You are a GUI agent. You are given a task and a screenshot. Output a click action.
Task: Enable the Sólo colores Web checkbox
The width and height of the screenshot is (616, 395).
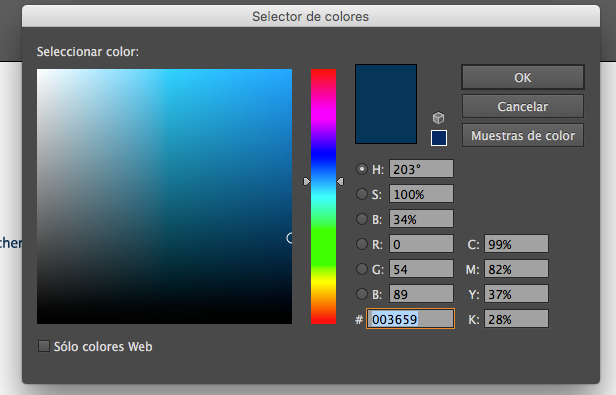tap(44, 346)
